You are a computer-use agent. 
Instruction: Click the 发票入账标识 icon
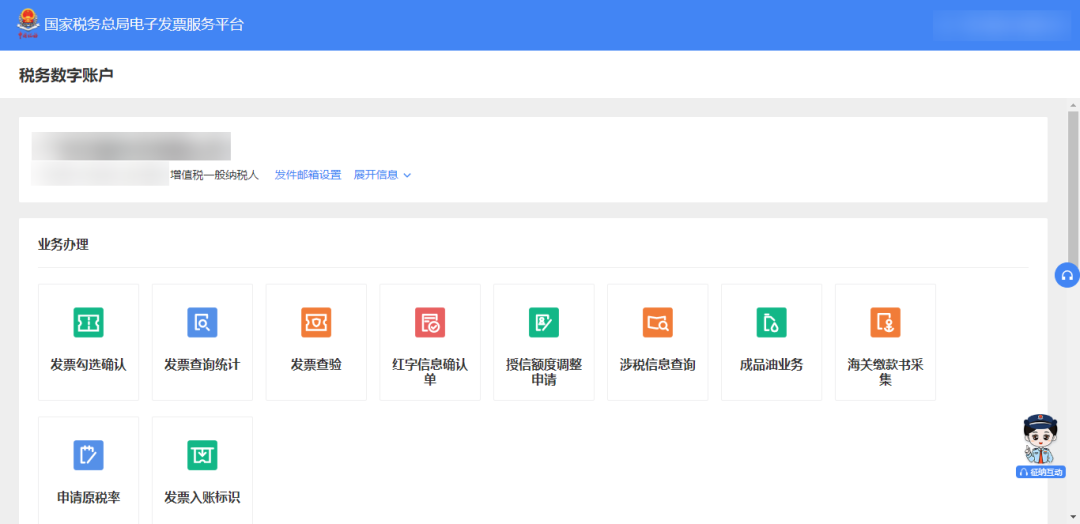click(202, 455)
